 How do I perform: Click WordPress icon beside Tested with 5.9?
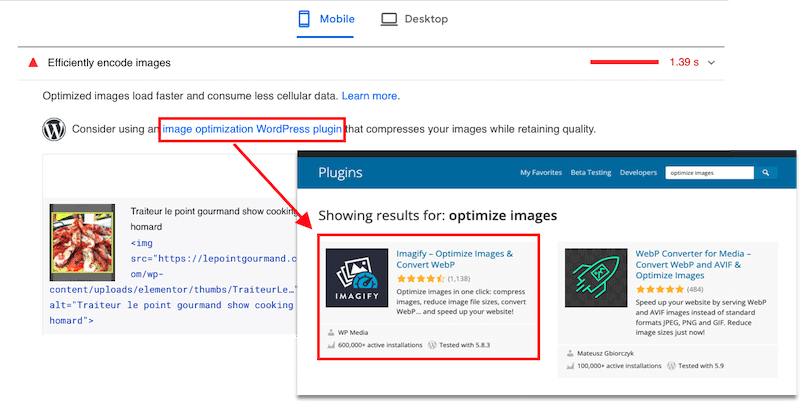pyautogui.click(x=672, y=366)
